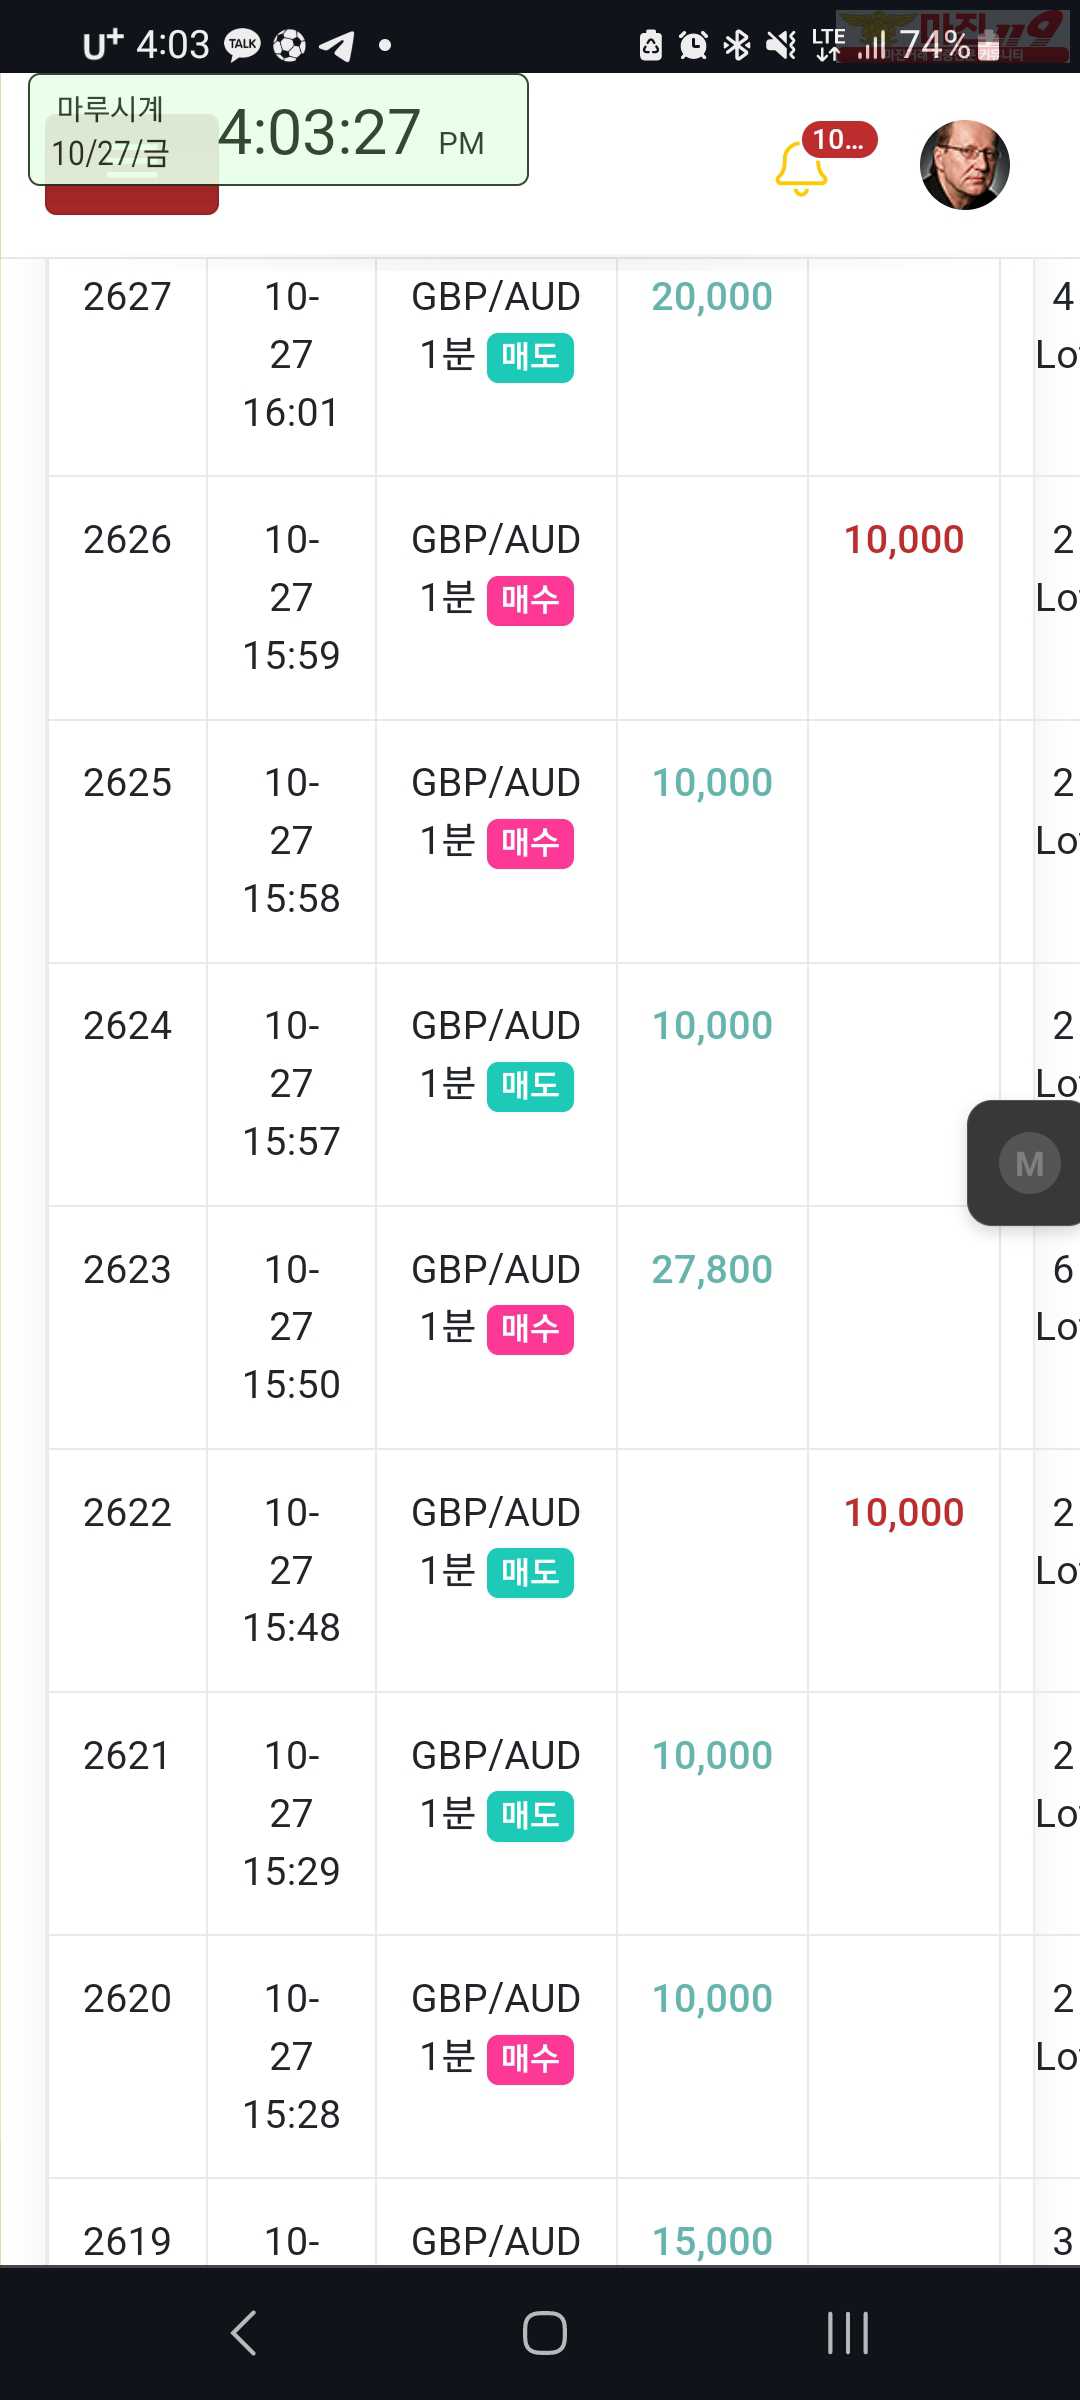Tap the KakaoTalk status bar icon
1080x2400 pixels.
(x=242, y=45)
